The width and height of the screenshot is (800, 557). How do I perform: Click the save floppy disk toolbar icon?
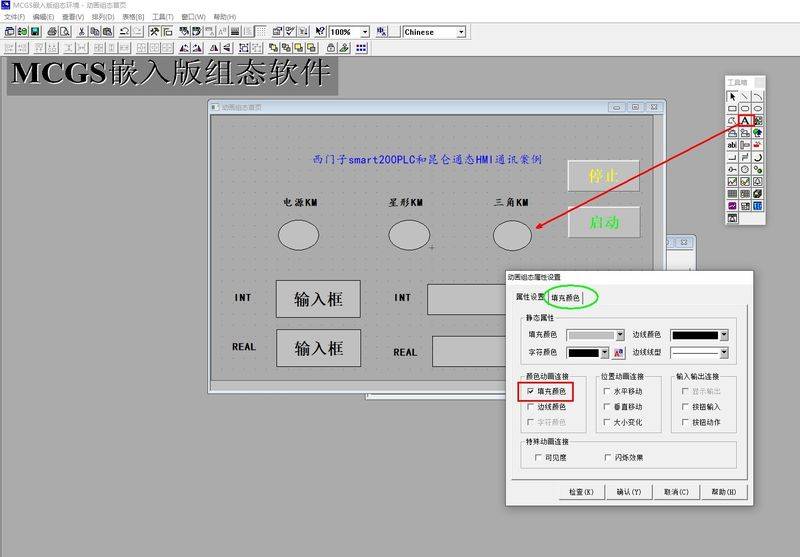[35, 32]
